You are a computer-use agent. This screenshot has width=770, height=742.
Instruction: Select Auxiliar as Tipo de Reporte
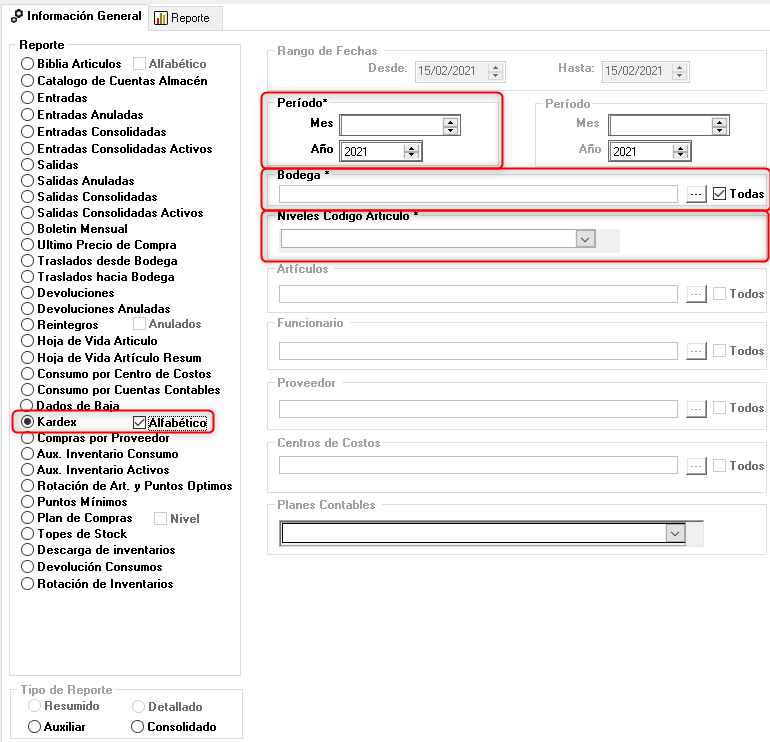point(35,727)
